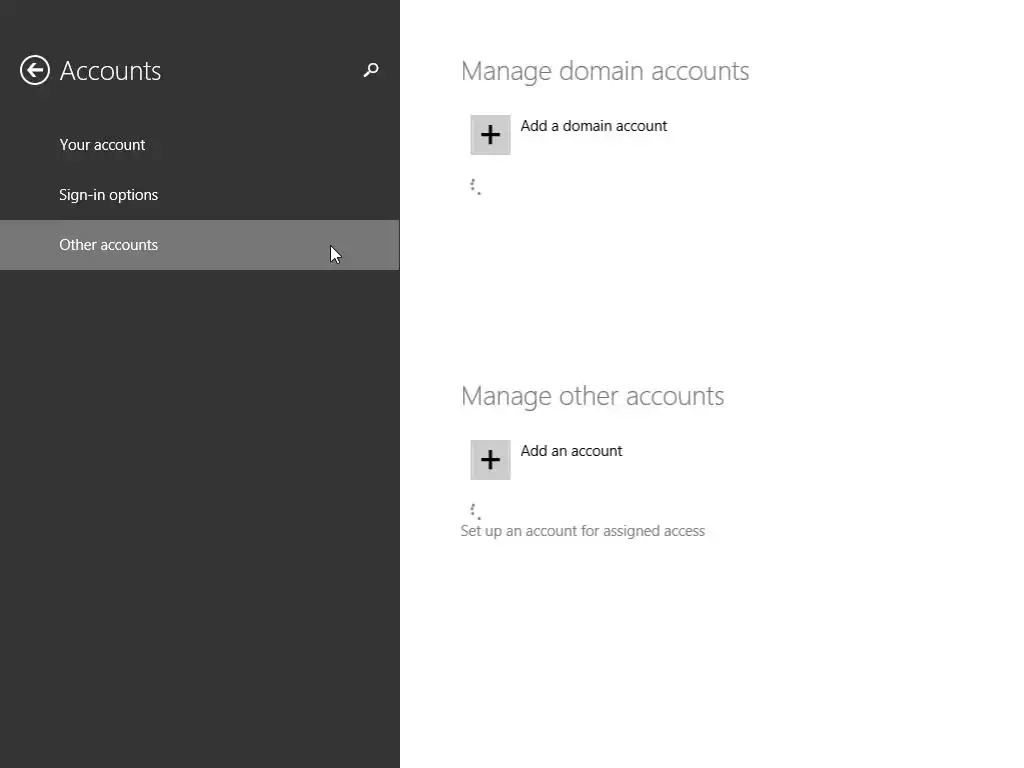The width and height of the screenshot is (1024, 768).
Task: Click the Manage domain accounts heading
Action: (605, 71)
